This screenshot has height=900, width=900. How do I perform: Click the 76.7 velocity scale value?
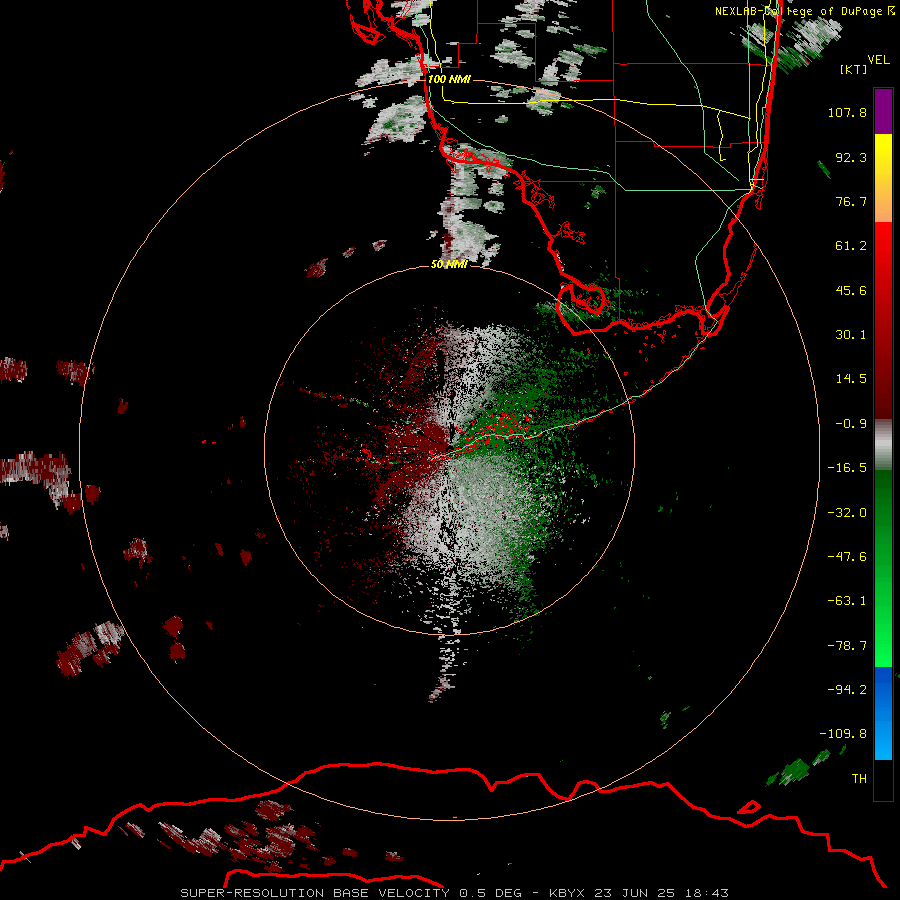coord(851,201)
